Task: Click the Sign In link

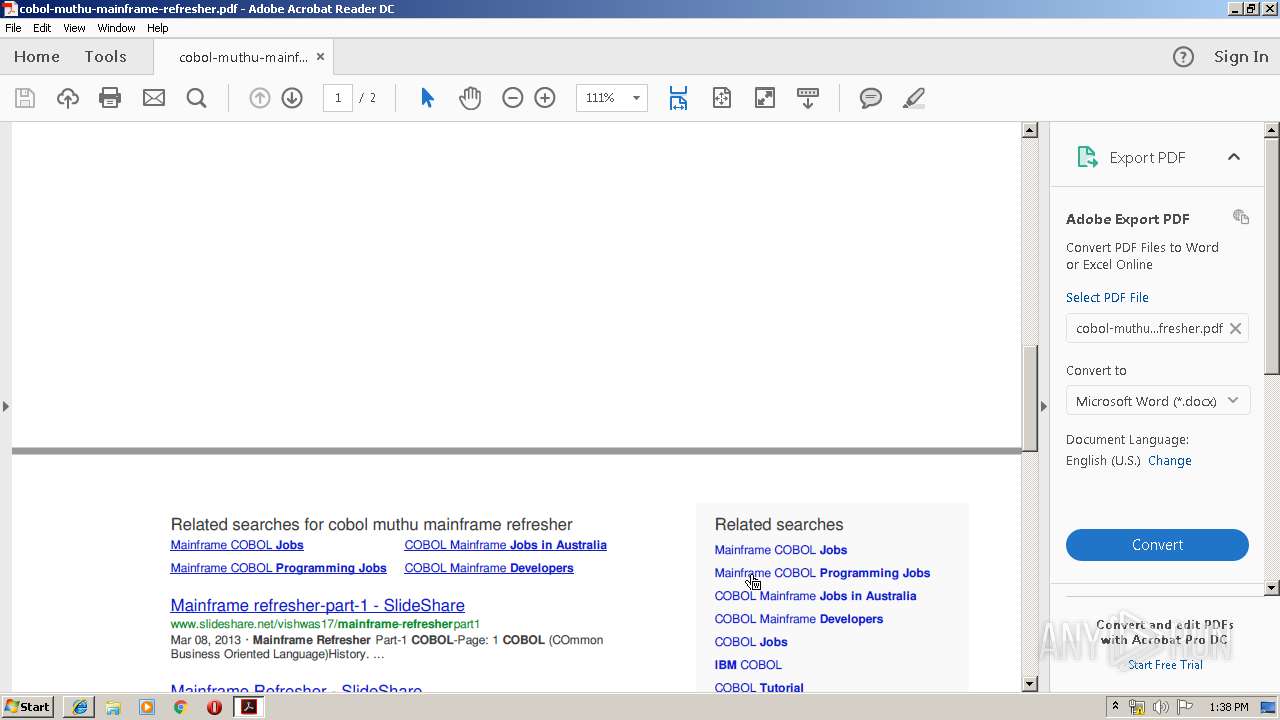Action: (x=1241, y=57)
